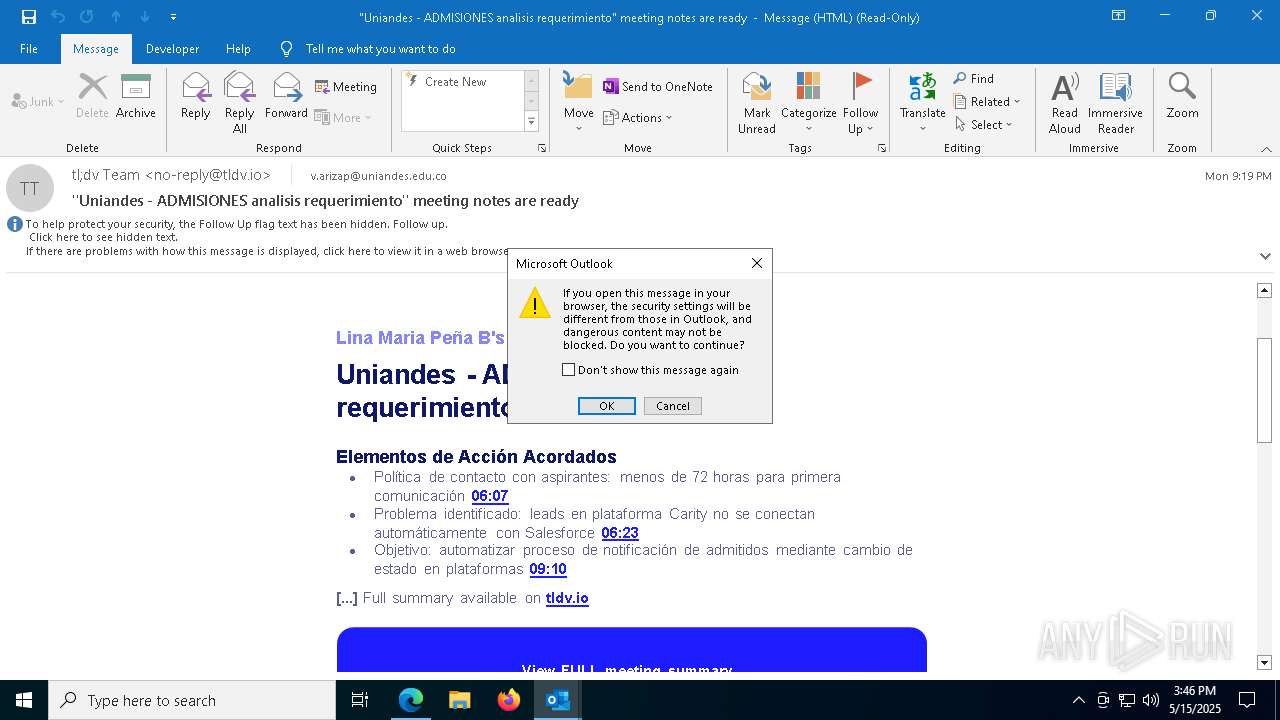Viewport: 1280px width, 720px height.
Task: Click Reply All in Respond group
Action: pyautogui.click(x=240, y=102)
